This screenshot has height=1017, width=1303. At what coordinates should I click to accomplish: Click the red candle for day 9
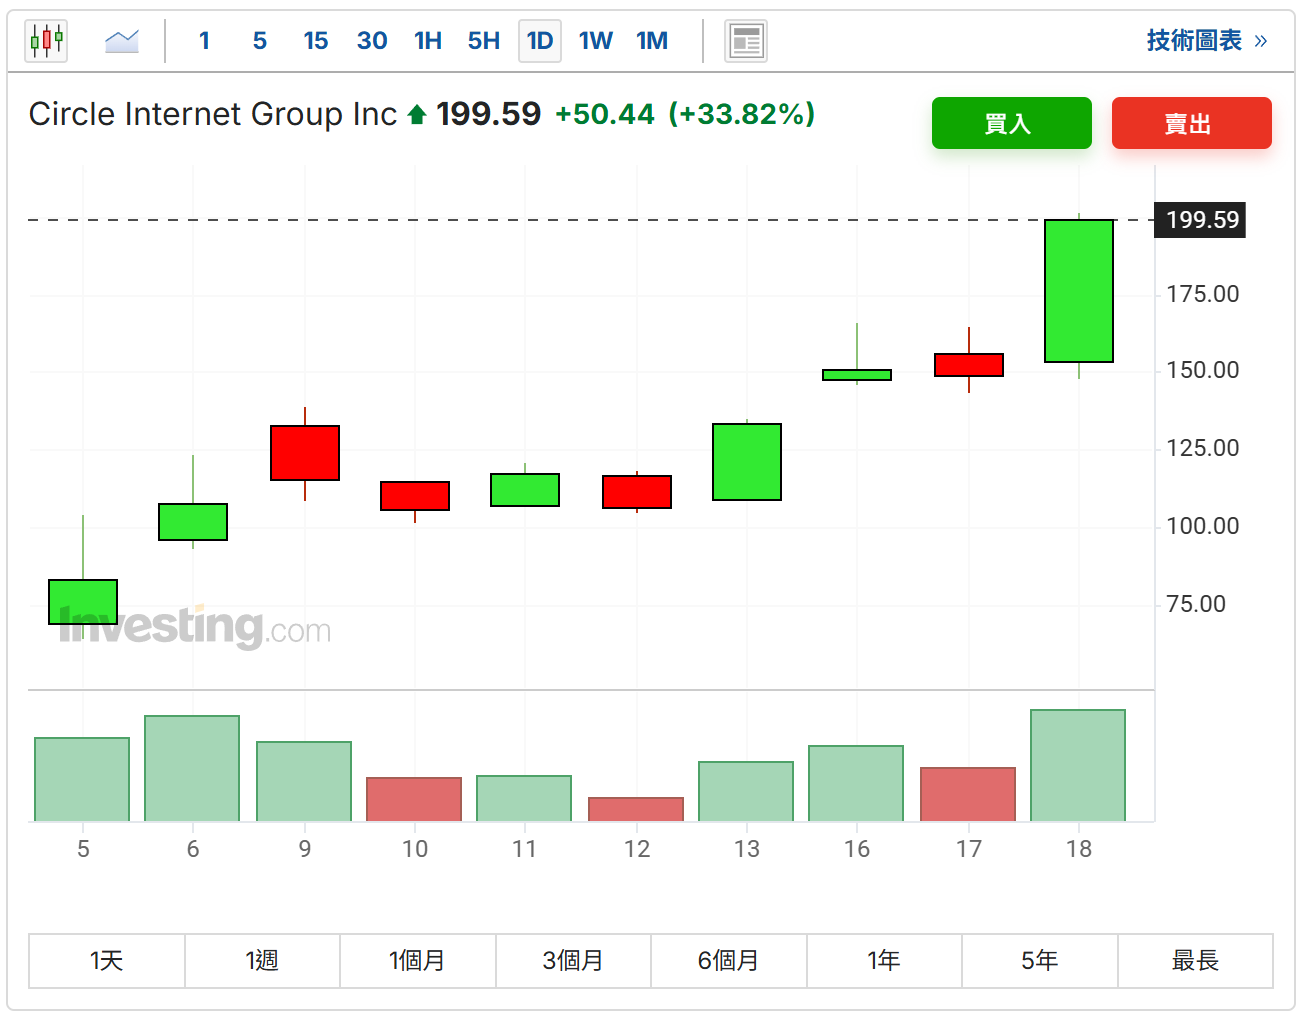pyautogui.click(x=305, y=453)
